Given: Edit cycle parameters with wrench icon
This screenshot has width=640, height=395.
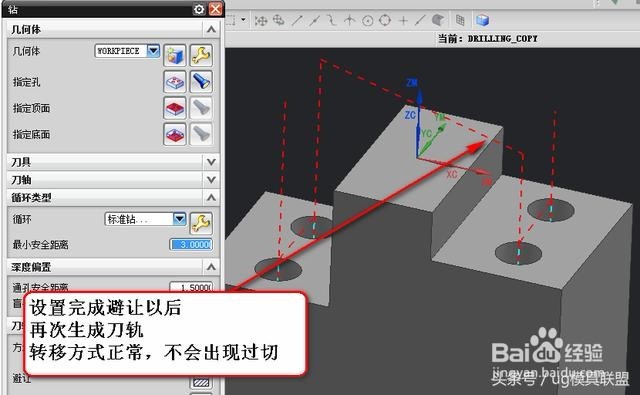Looking at the screenshot, I should point(201,223).
